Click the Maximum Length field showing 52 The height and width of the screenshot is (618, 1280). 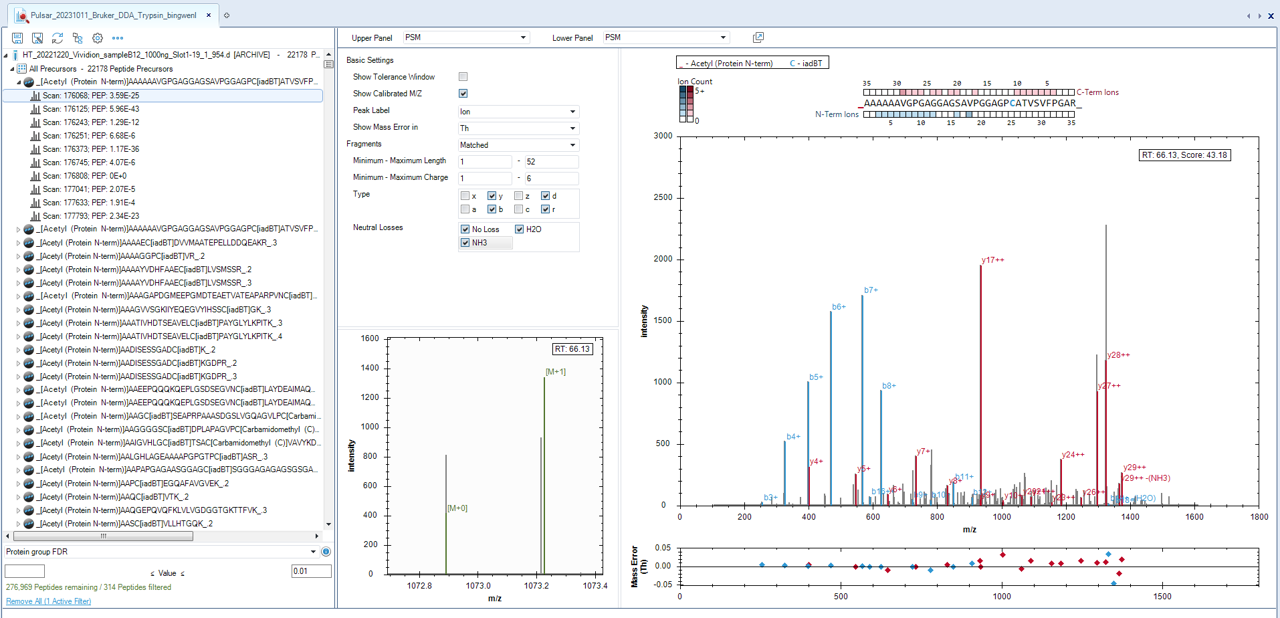click(551, 161)
